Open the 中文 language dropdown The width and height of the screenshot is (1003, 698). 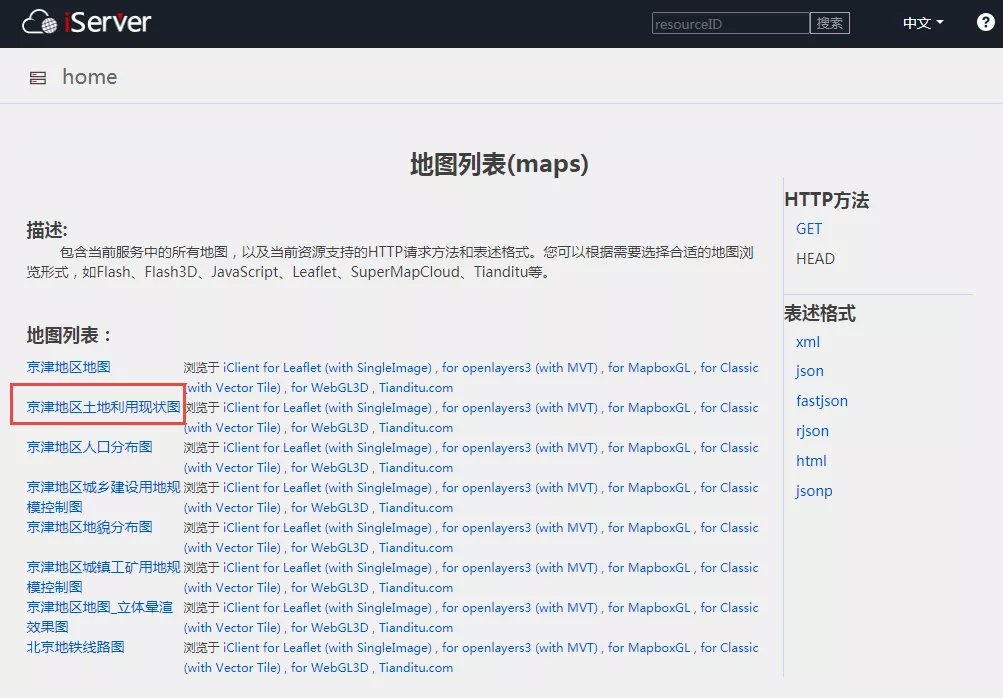pyautogui.click(x=922, y=23)
